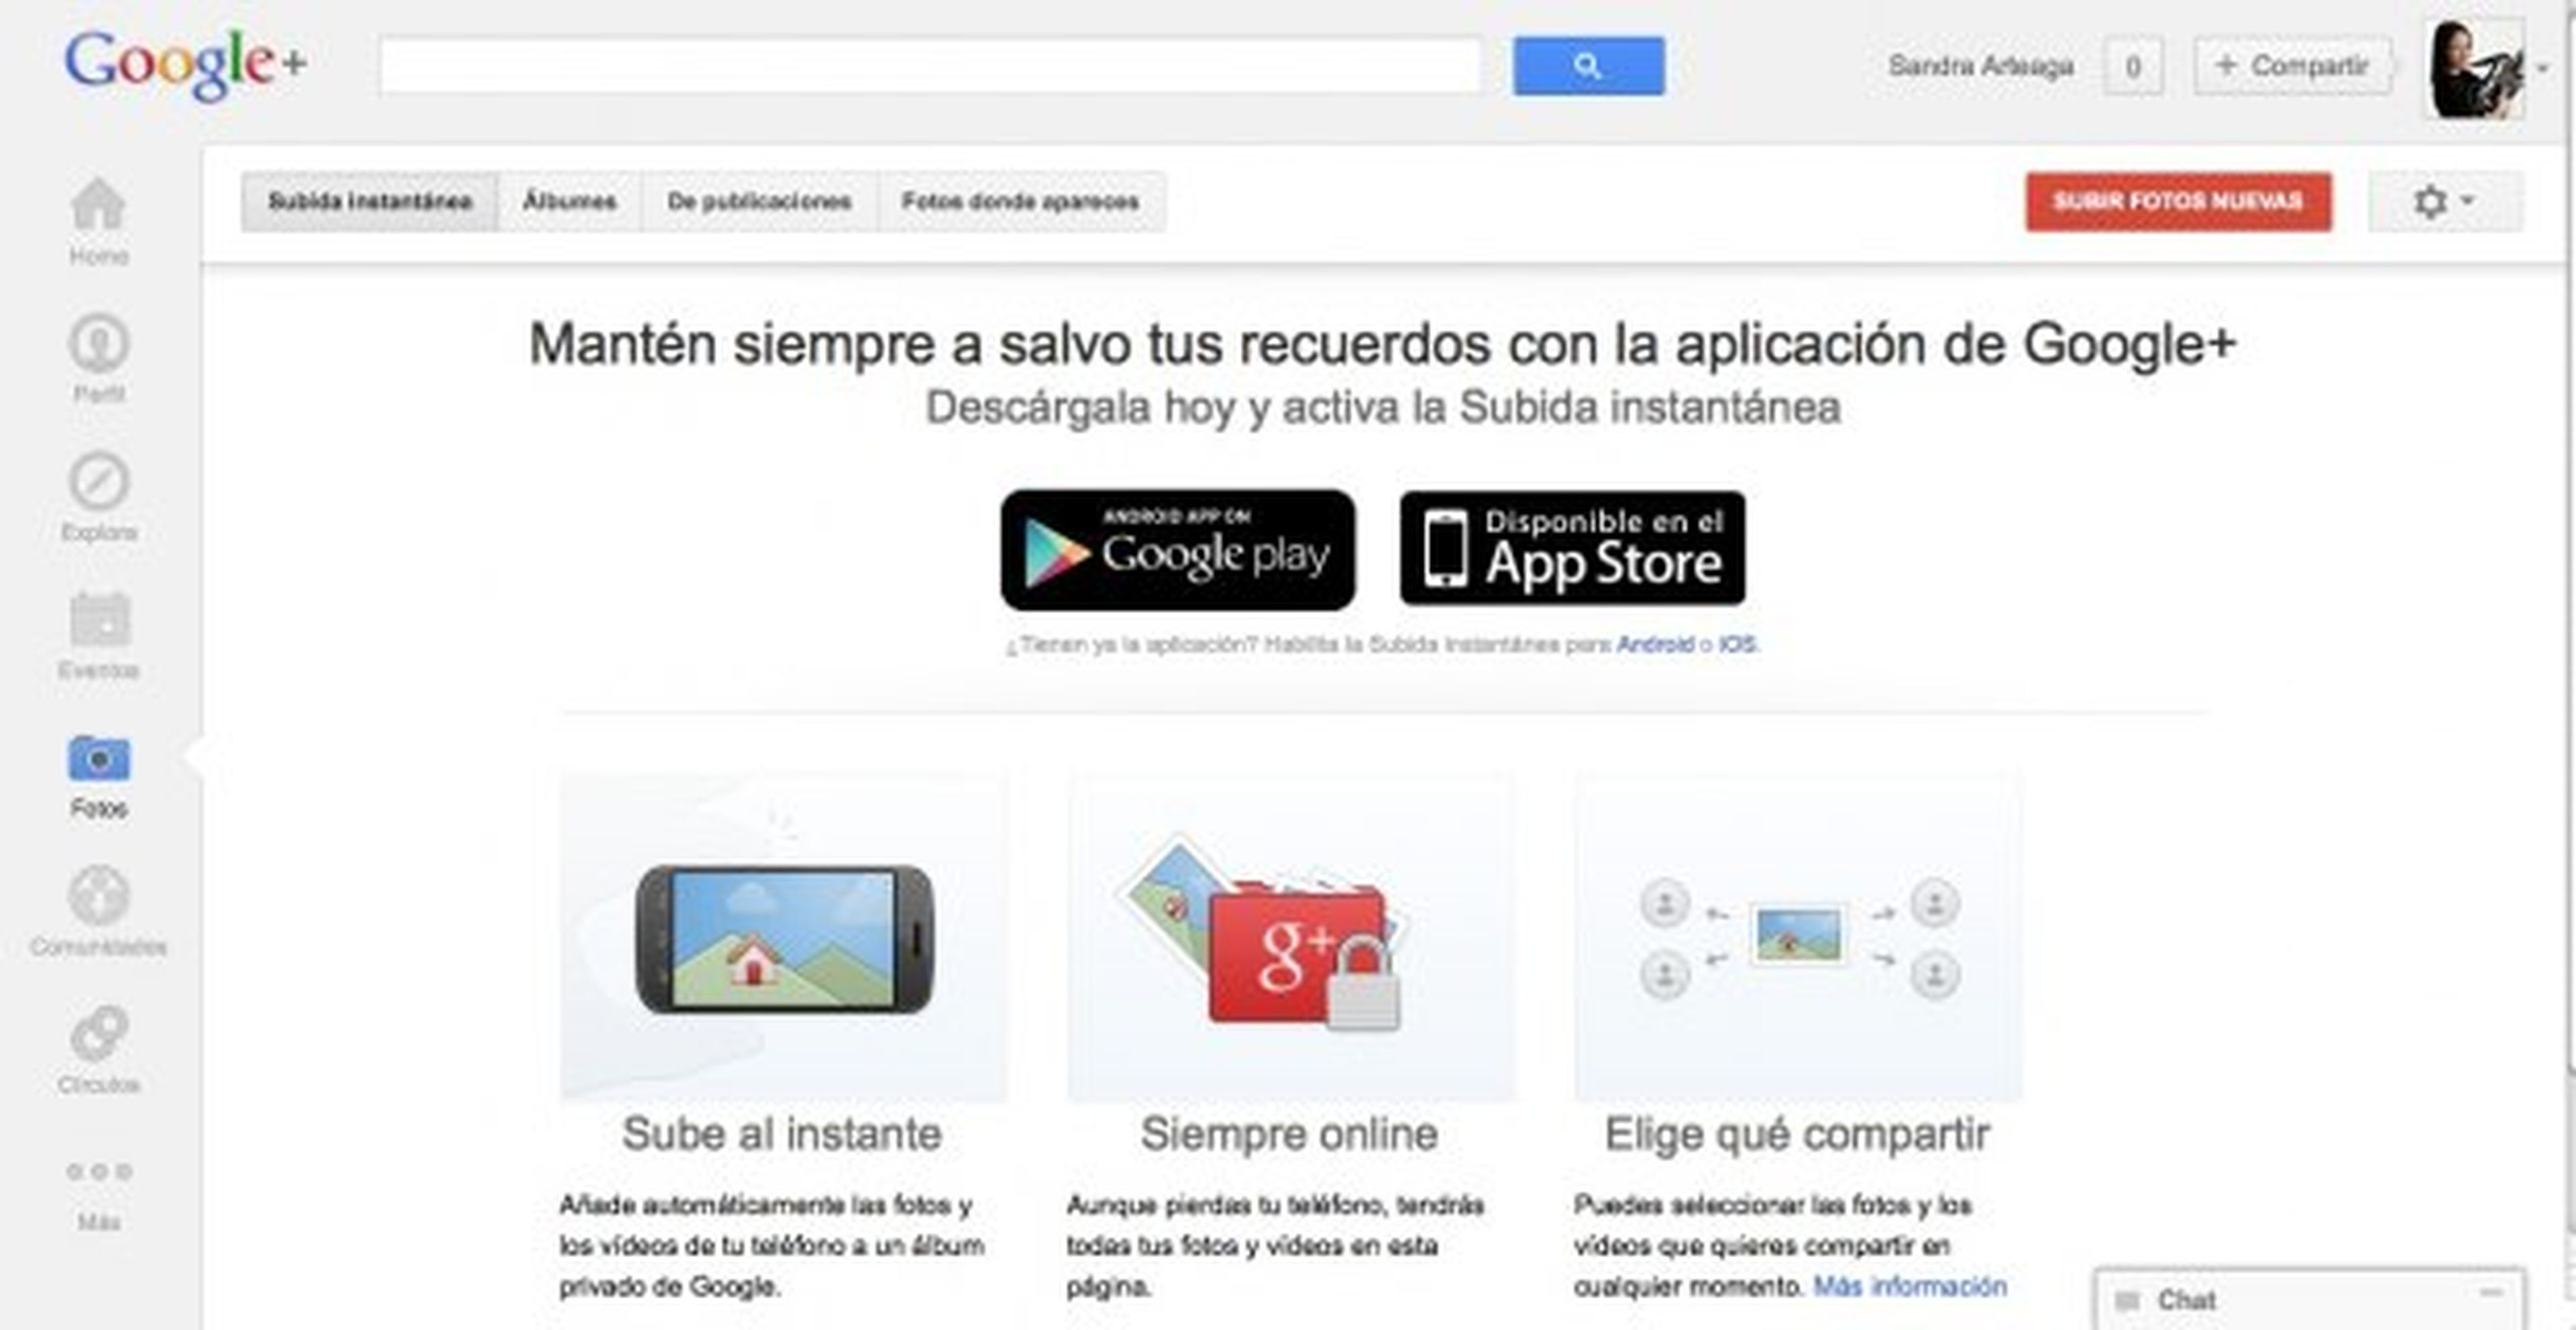This screenshot has width=2576, height=1330.
Task: Select the Fotos camera icon
Action: pyautogui.click(x=98, y=758)
